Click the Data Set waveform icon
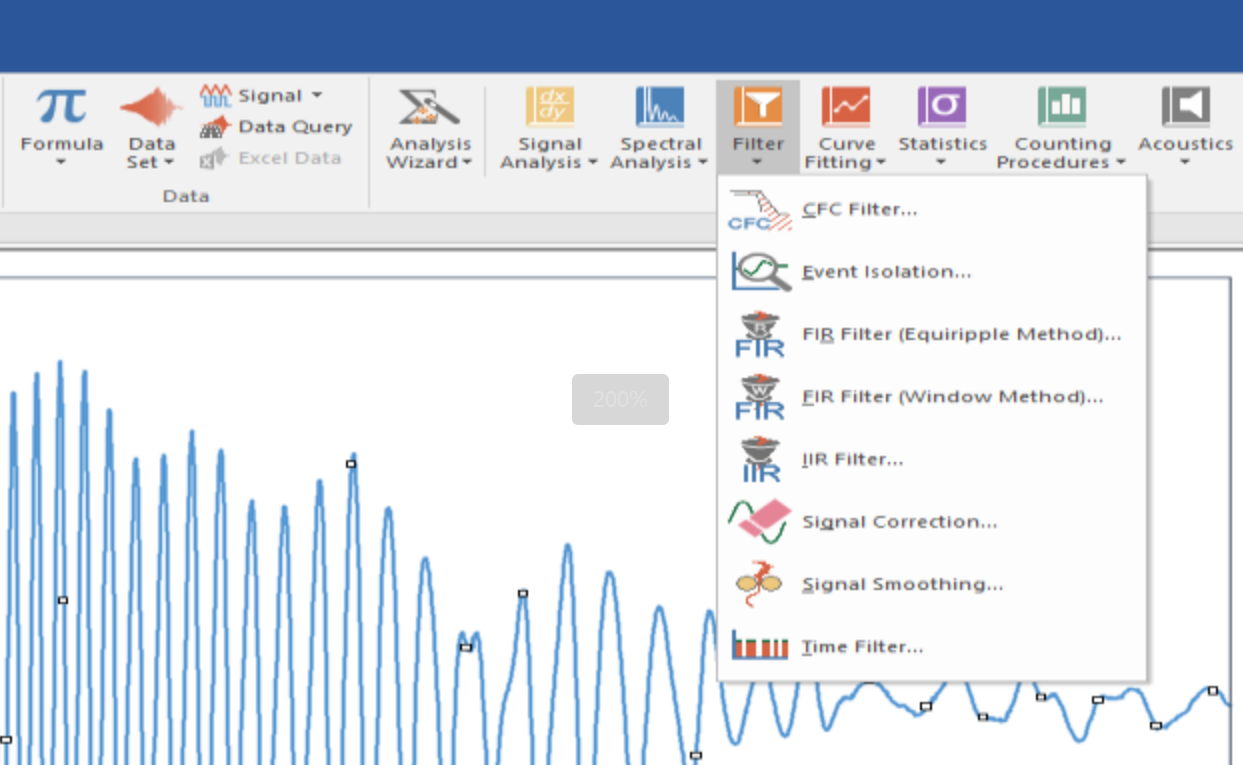 point(151,107)
